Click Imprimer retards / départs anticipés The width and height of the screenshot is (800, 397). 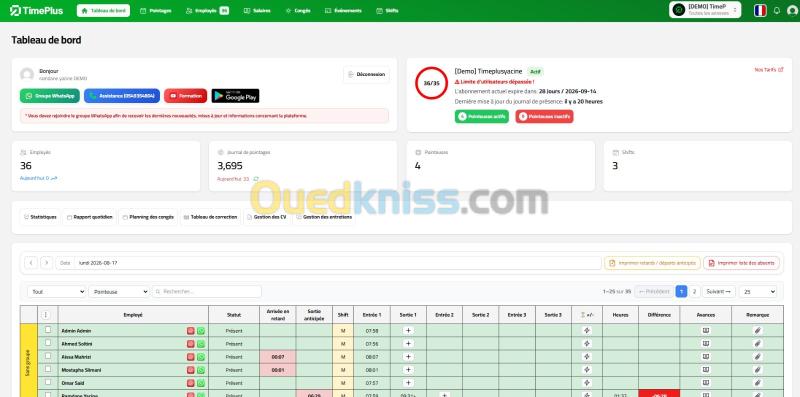(652, 263)
